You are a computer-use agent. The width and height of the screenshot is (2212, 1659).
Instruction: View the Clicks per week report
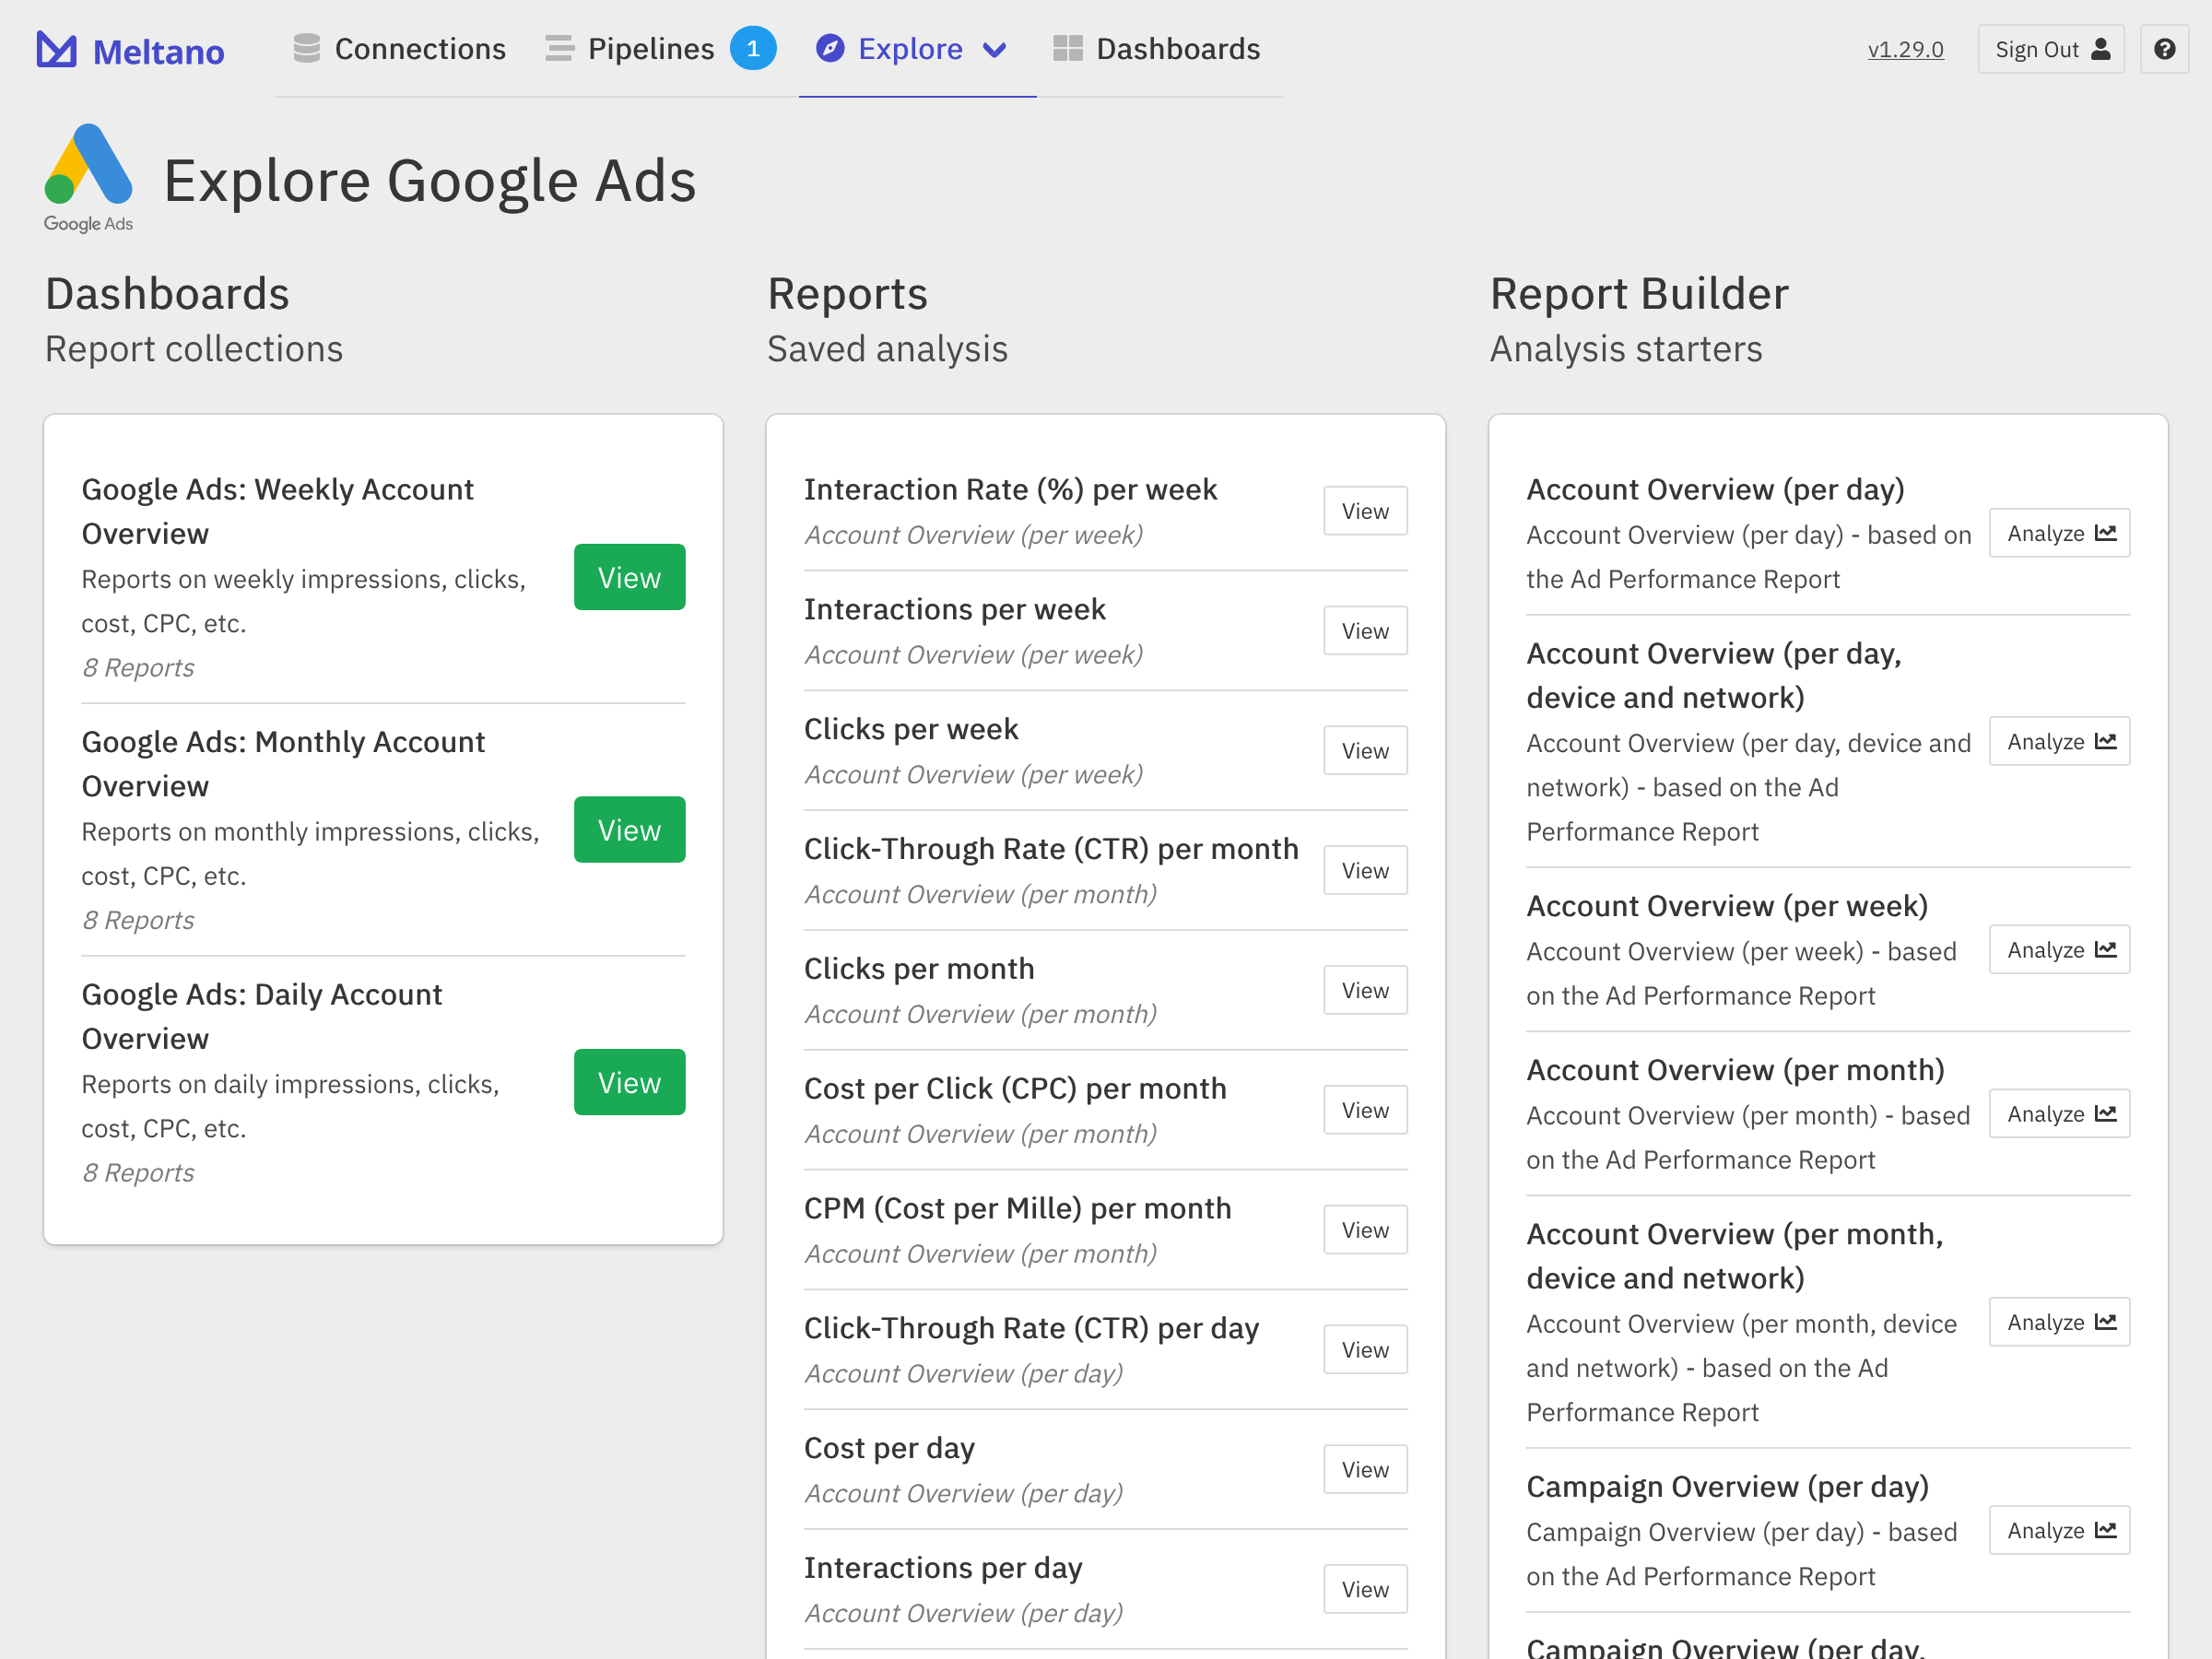(1364, 750)
